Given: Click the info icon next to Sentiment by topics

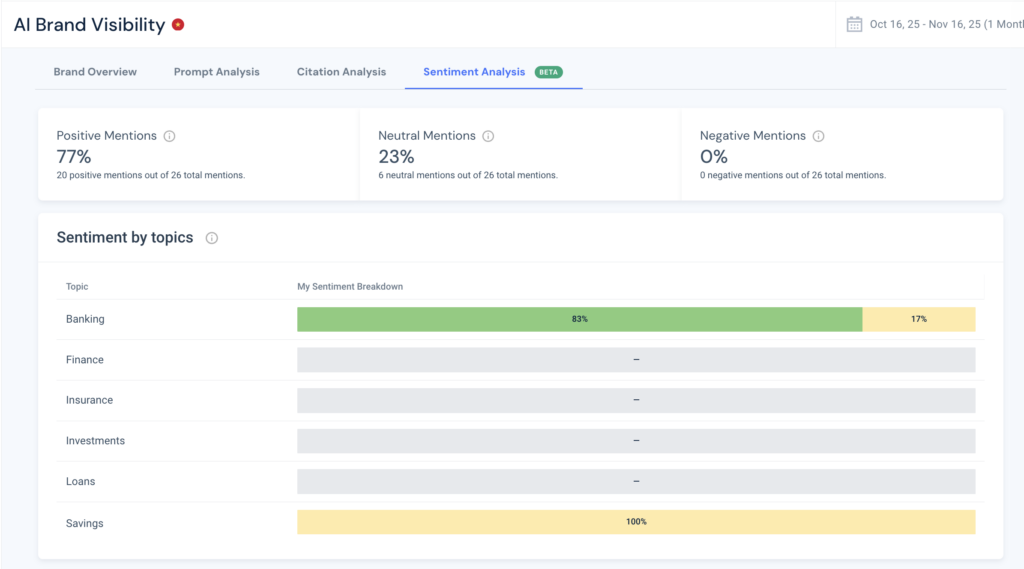Looking at the screenshot, I should click(x=212, y=238).
